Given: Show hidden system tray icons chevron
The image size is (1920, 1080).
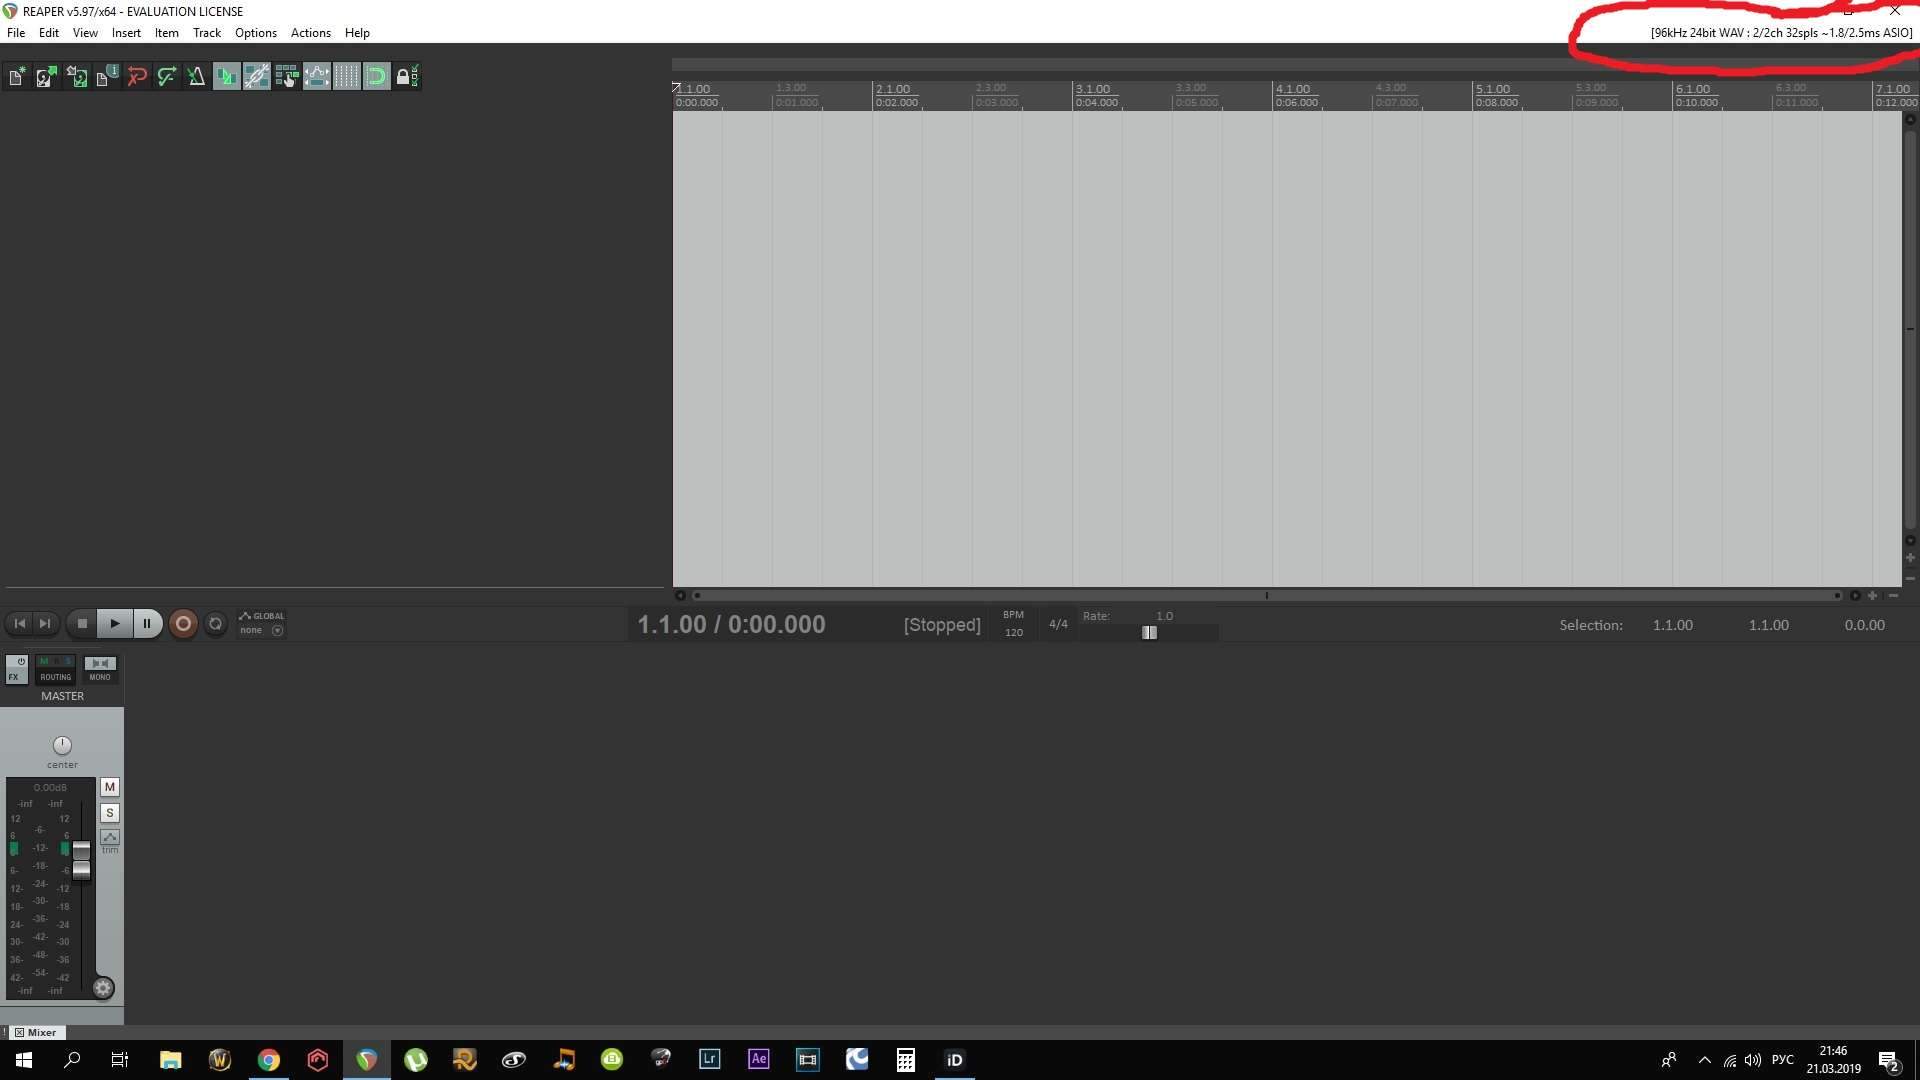Looking at the screenshot, I should (1705, 1060).
